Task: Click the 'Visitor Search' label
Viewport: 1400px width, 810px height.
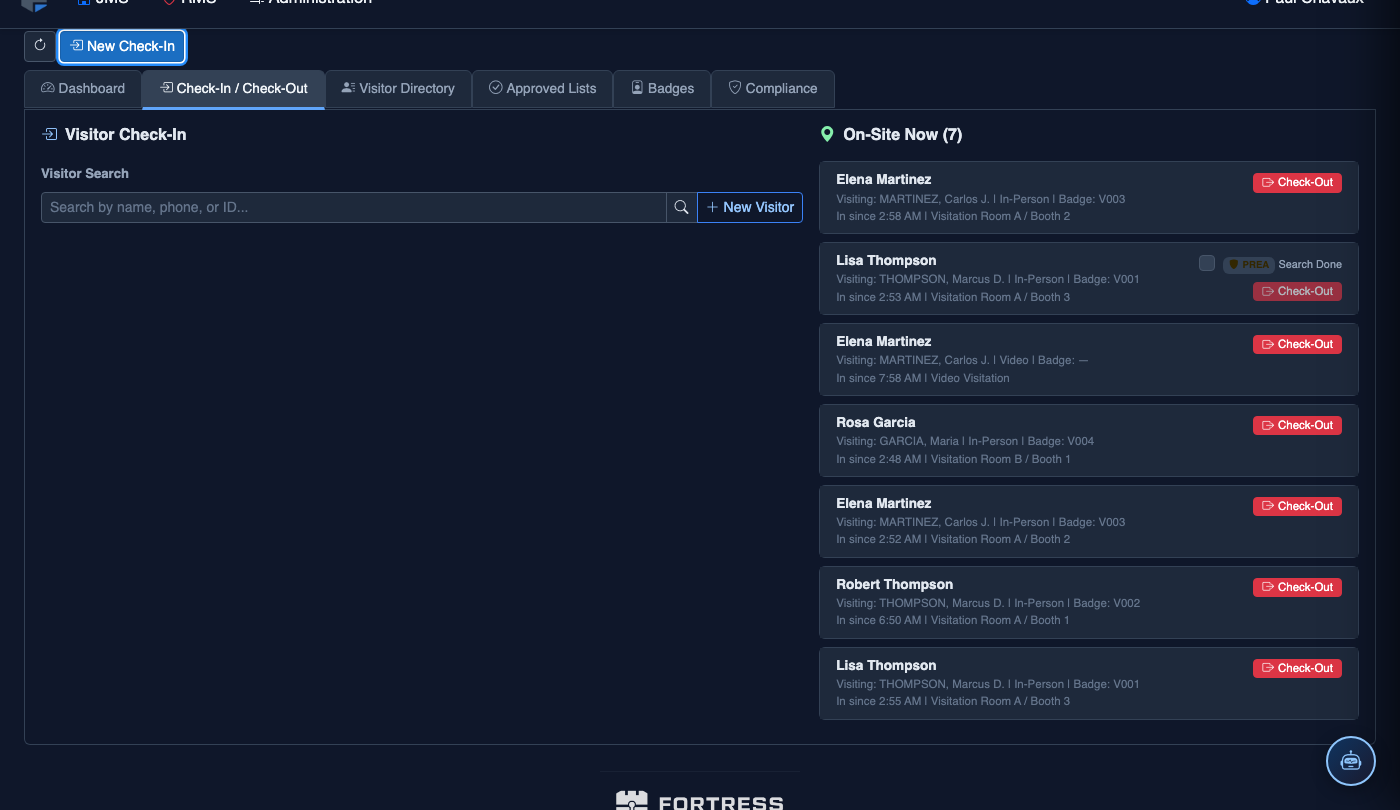Action: click(x=85, y=173)
